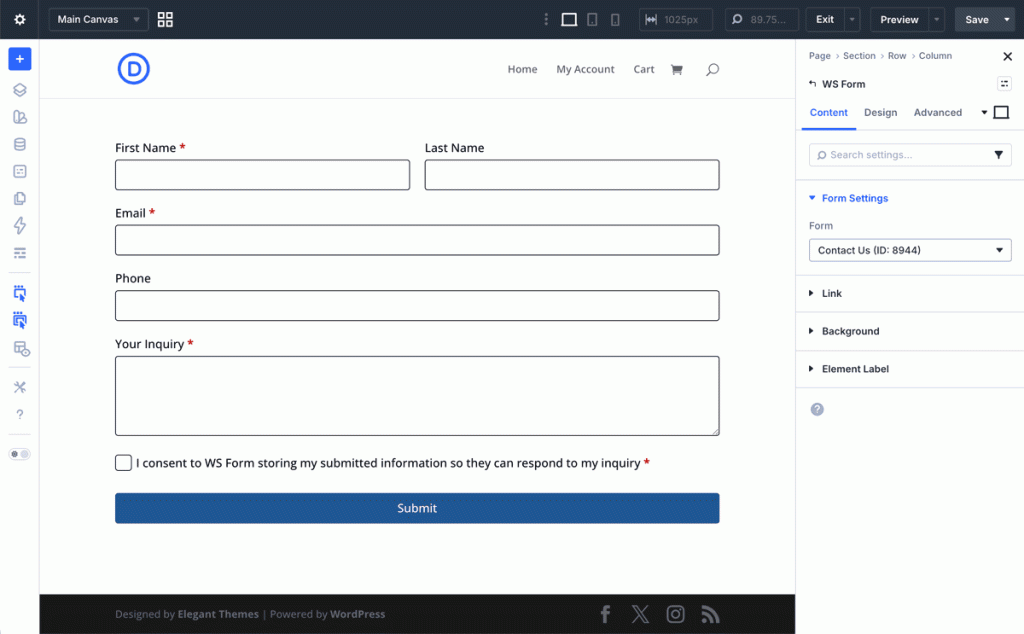1024x634 pixels.
Task: Click the Phone input field
Action: (x=417, y=306)
